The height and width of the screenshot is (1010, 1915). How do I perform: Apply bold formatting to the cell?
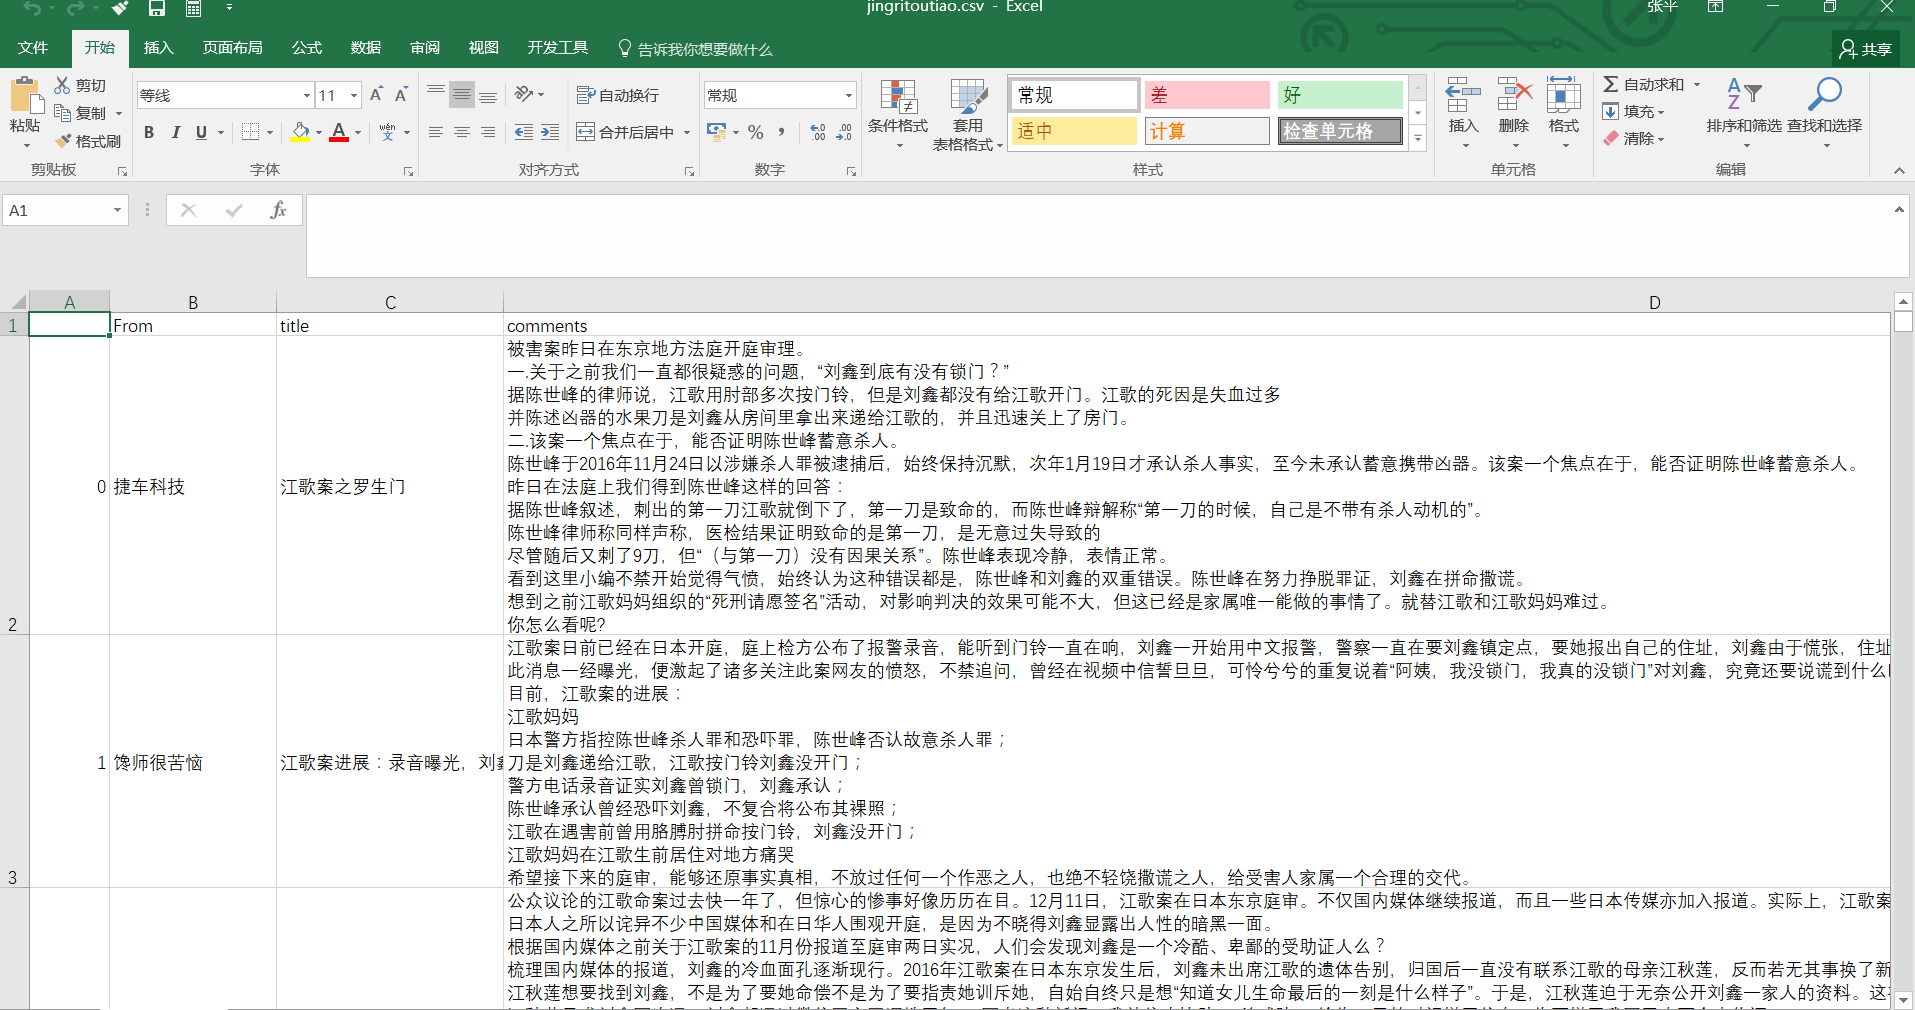[148, 132]
